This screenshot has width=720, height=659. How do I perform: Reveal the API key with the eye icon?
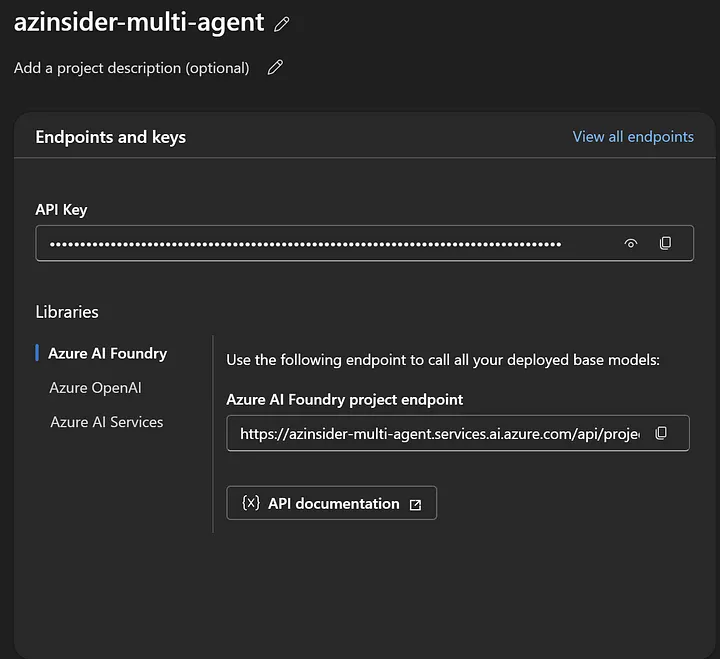tap(631, 243)
